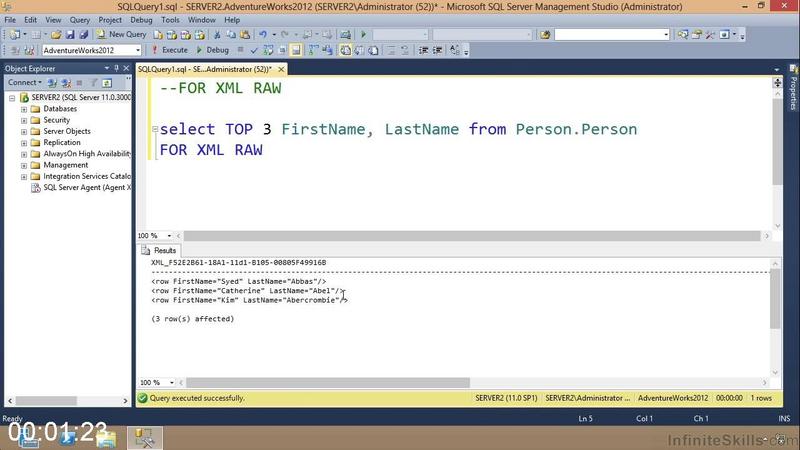
Task: Click the Find in Files icon
Action: 545,35
